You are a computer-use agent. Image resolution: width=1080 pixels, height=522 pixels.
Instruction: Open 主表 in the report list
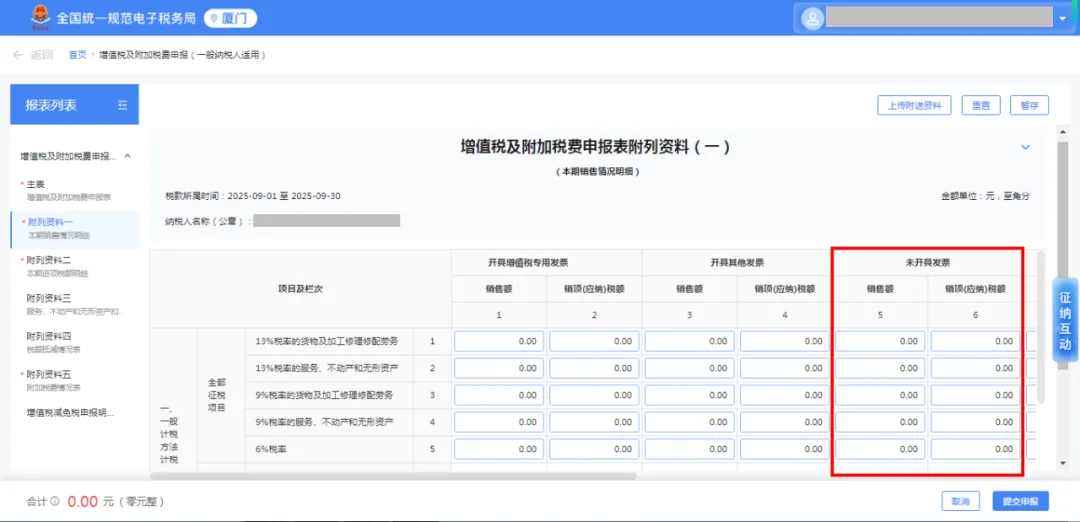click(x=36, y=184)
